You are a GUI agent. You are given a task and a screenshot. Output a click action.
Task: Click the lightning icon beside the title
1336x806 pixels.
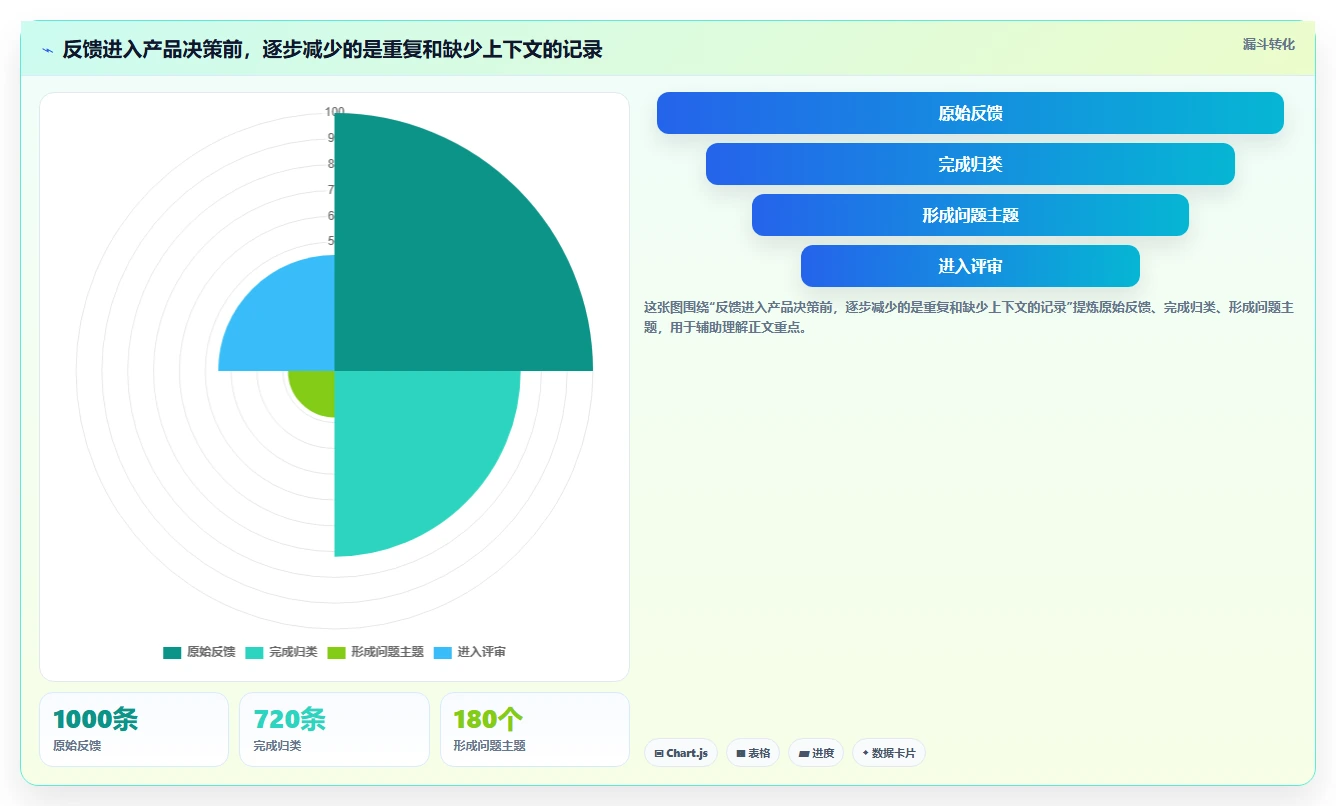pyautogui.click(x=47, y=50)
